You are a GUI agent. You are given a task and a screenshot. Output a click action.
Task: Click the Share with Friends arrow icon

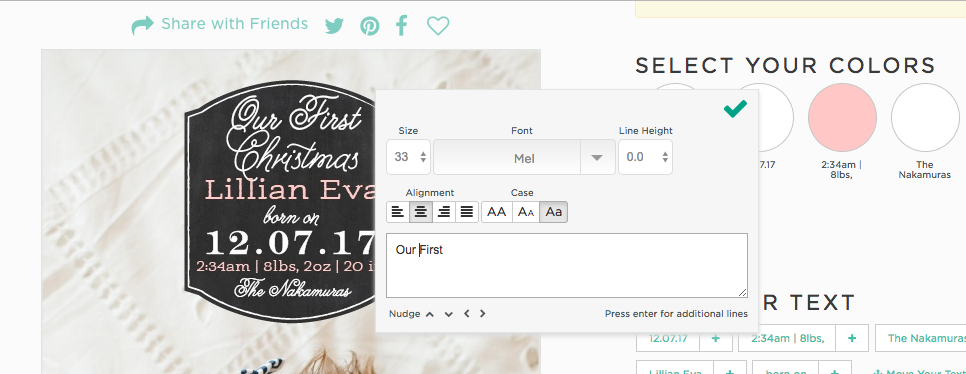coord(142,25)
